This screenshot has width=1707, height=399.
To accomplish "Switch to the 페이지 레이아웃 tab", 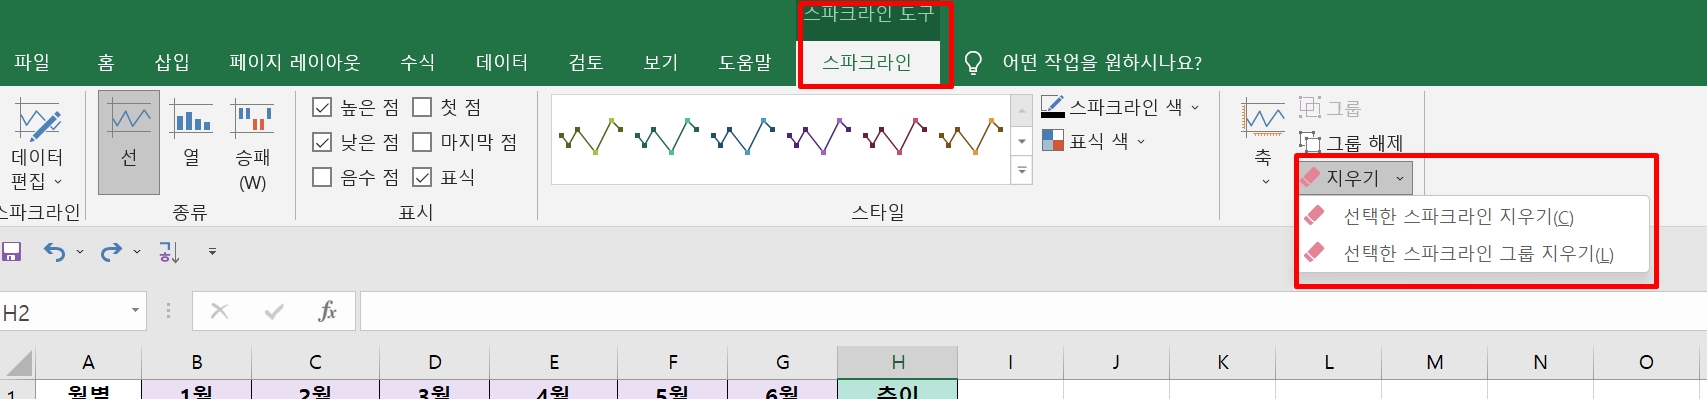I will click(x=295, y=62).
